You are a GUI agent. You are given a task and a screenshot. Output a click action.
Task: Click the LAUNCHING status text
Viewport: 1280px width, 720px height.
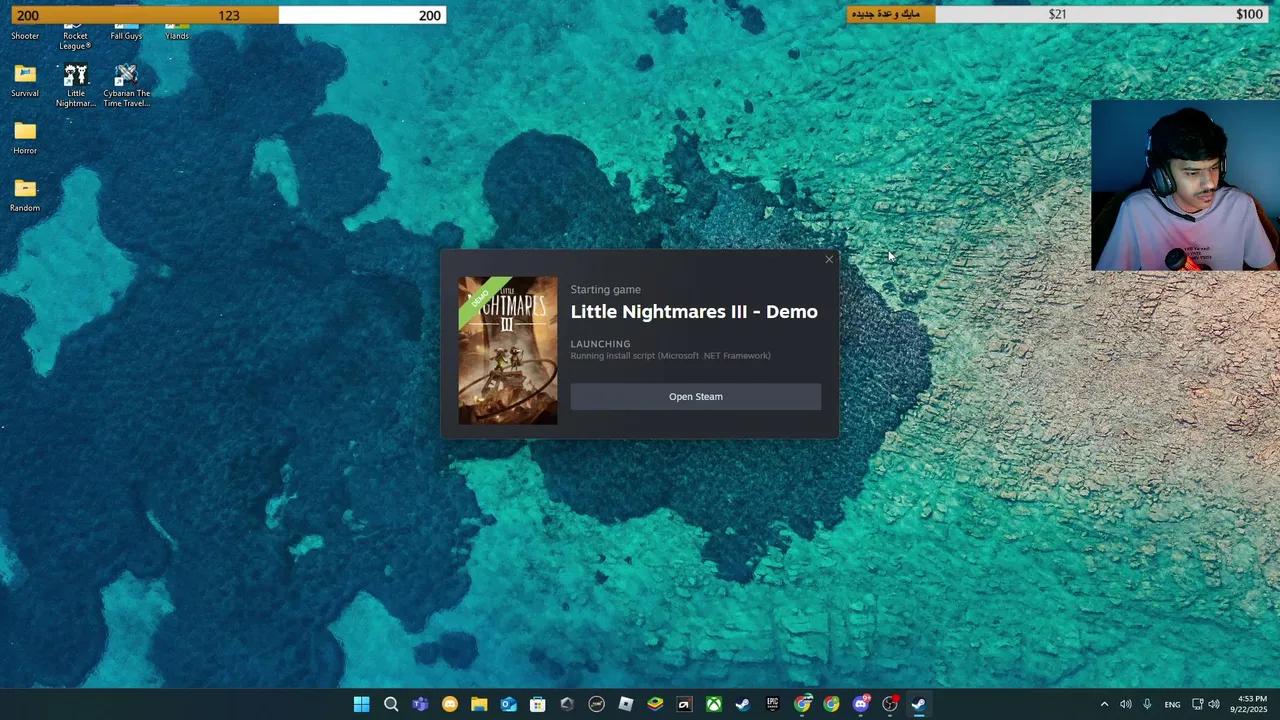point(600,344)
